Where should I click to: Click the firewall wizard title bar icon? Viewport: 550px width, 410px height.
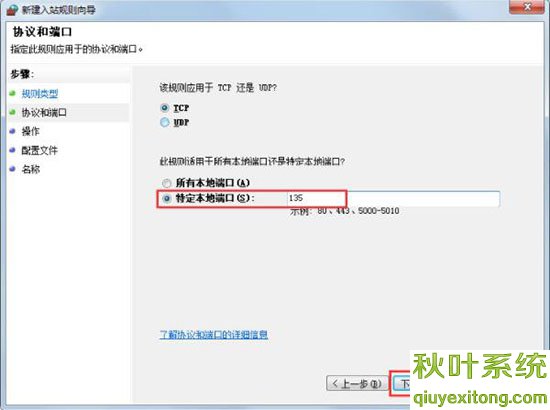12,9
